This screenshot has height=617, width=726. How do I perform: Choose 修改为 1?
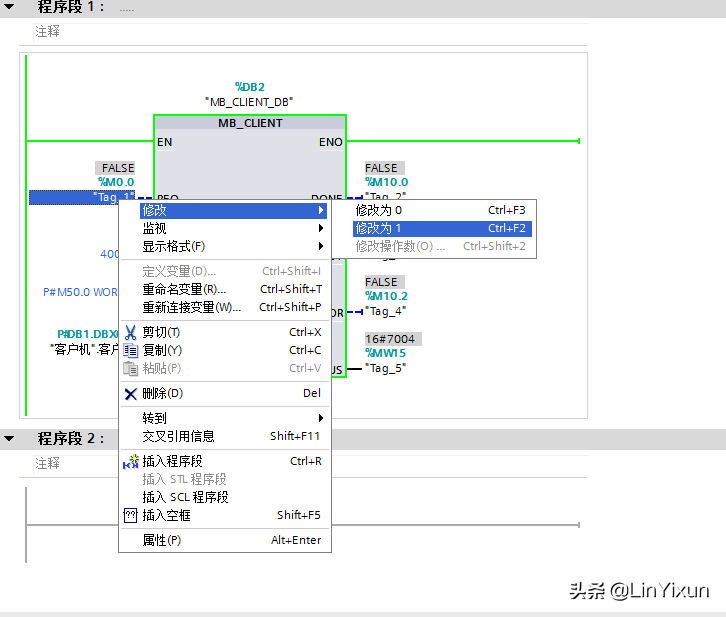click(x=442, y=228)
